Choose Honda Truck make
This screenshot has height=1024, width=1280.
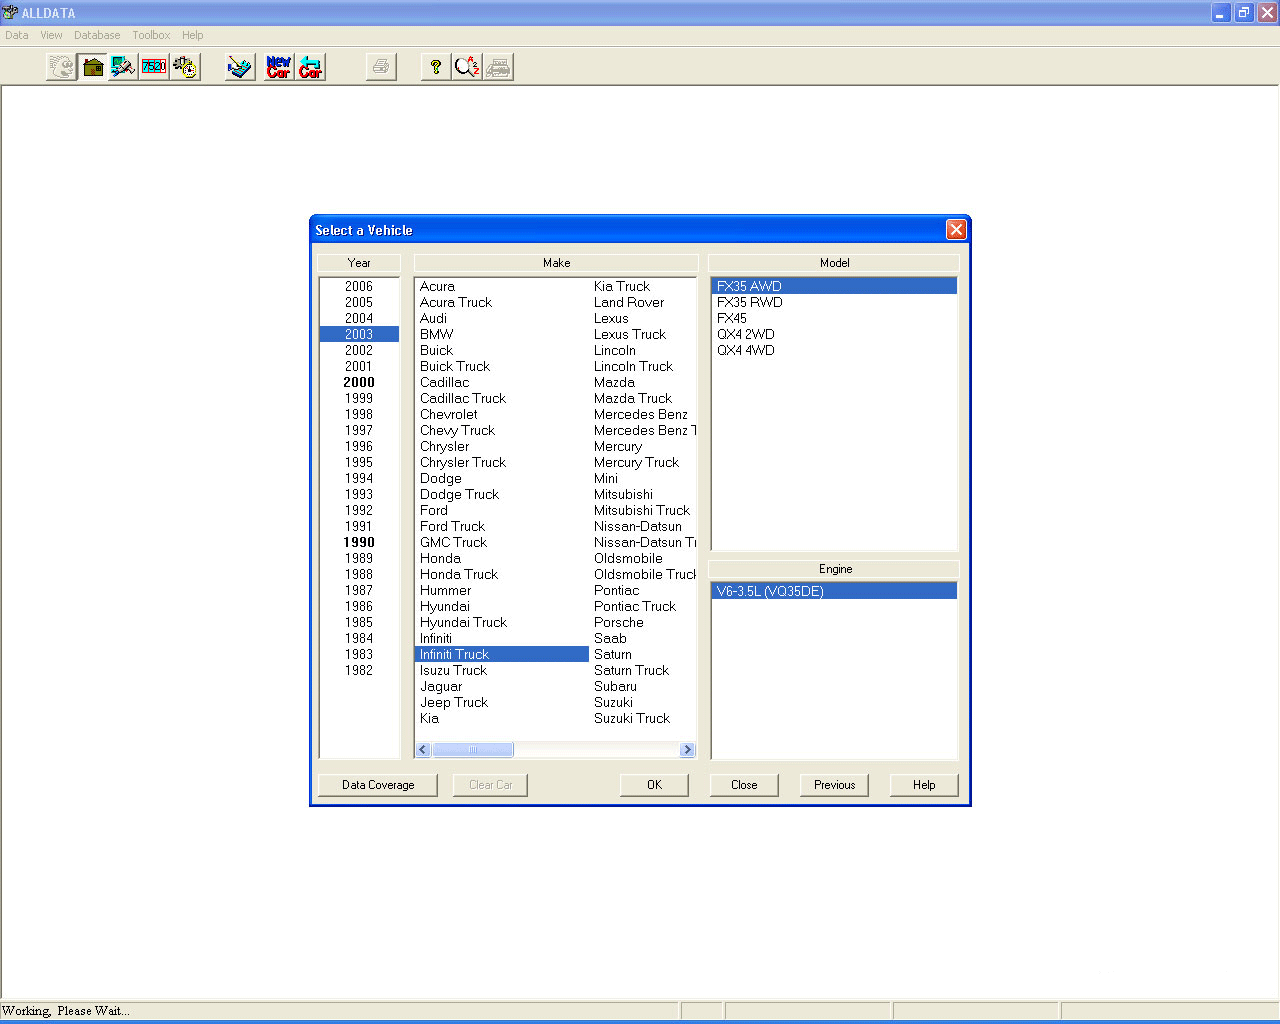click(459, 574)
